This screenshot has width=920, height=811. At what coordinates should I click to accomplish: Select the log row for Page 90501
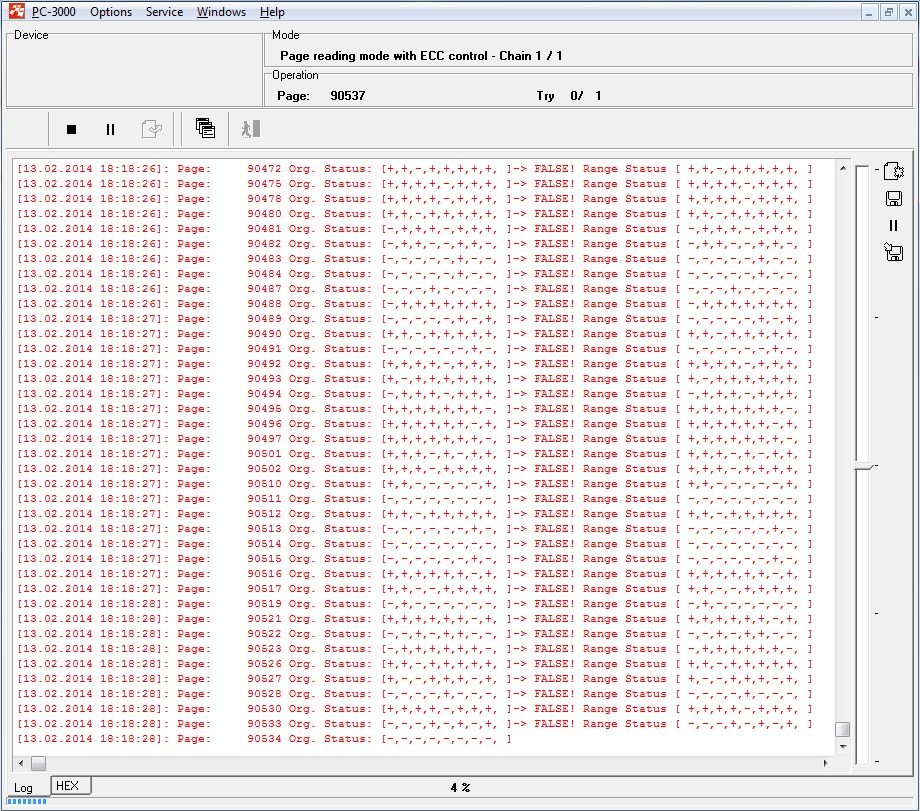[414, 454]
